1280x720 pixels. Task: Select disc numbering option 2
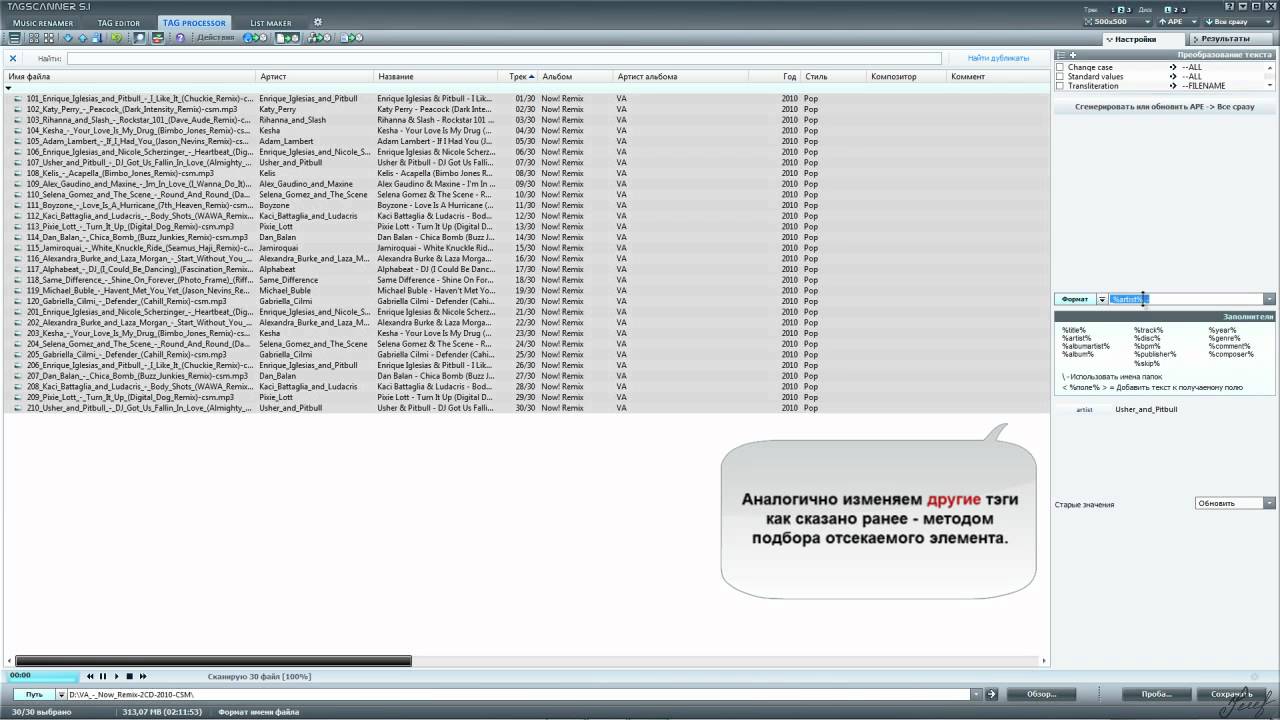click(x=1176, y=10)
